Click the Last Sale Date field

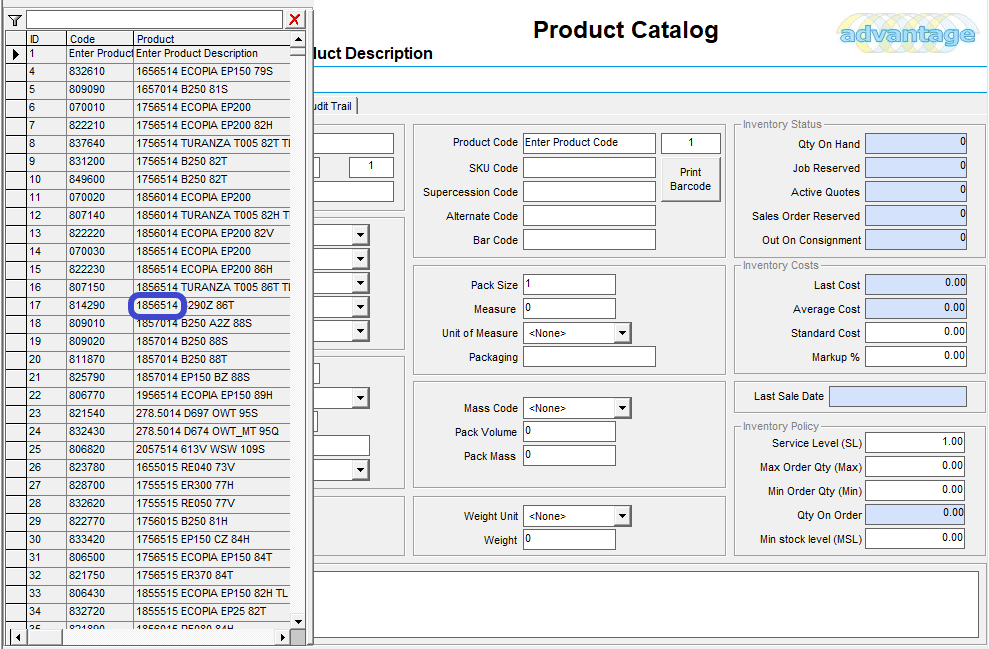pyautogui.click(x=898, y=396)
